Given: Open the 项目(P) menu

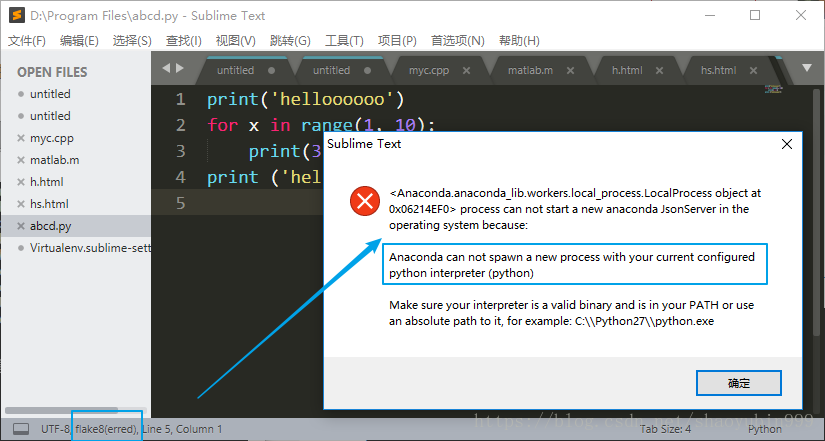Looking at the screenshot, I should [x=397, y=41].
